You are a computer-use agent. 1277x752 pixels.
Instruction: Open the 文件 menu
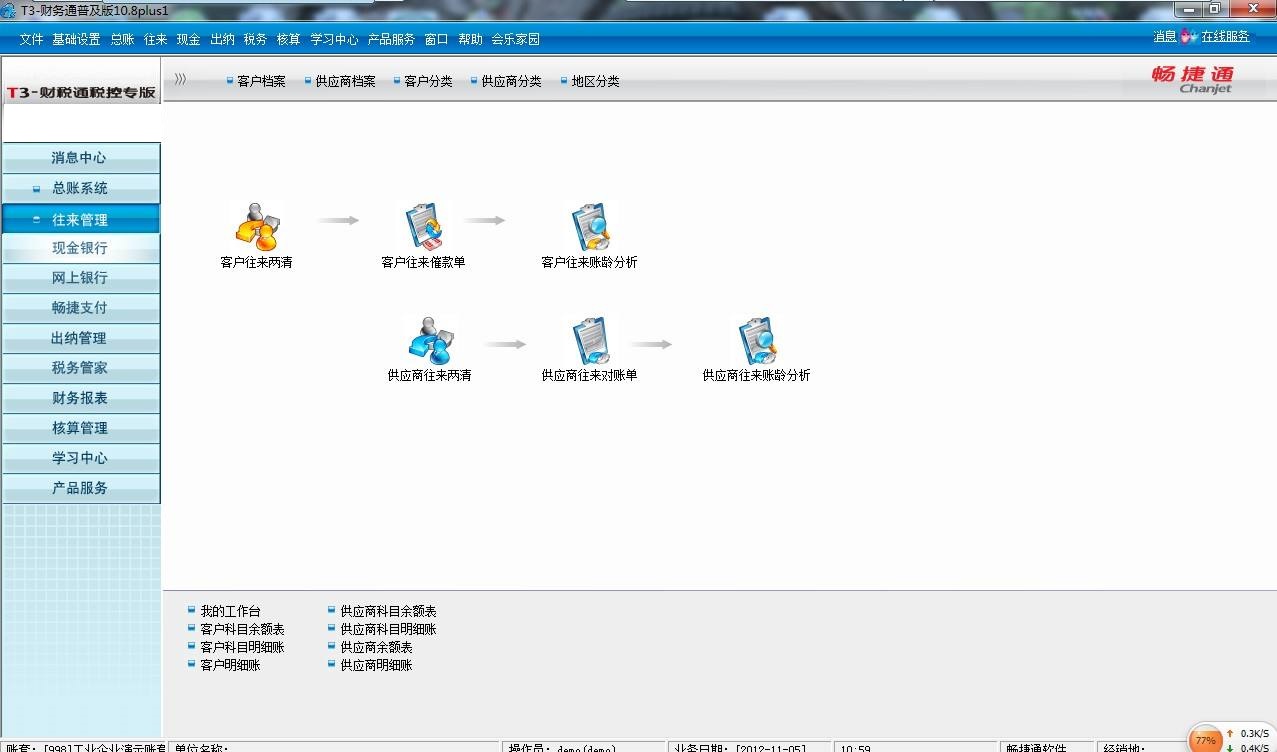pyautogui.click(x=31, y=39)
